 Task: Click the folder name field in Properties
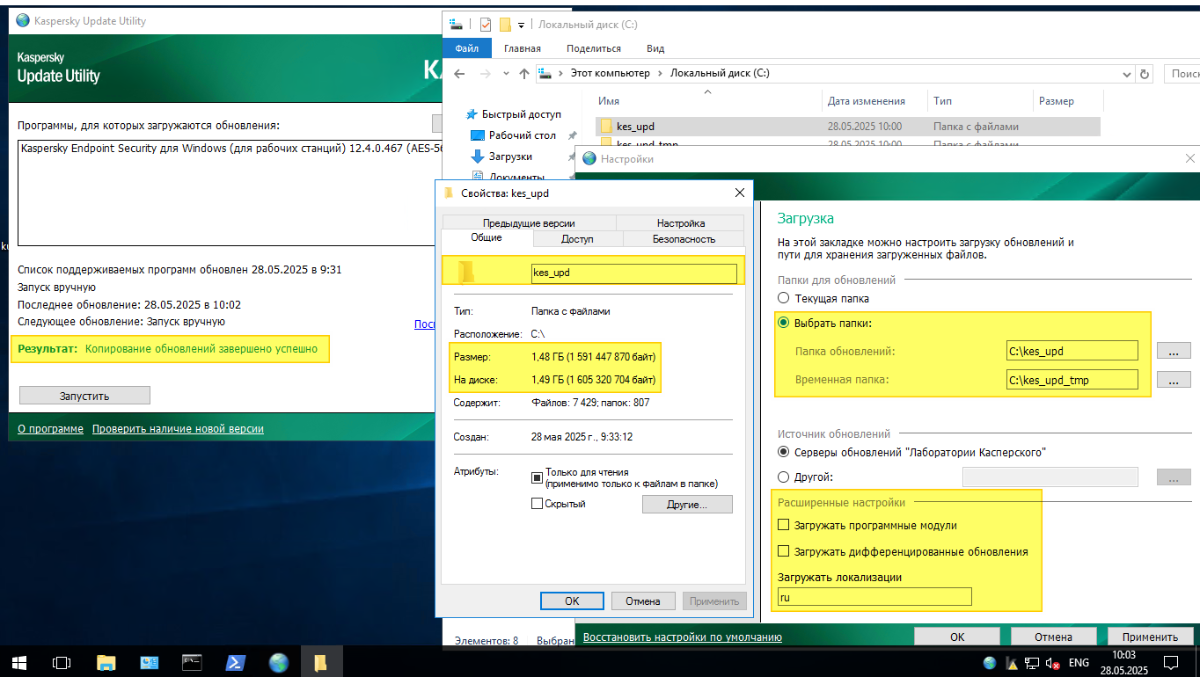point(633,273)
